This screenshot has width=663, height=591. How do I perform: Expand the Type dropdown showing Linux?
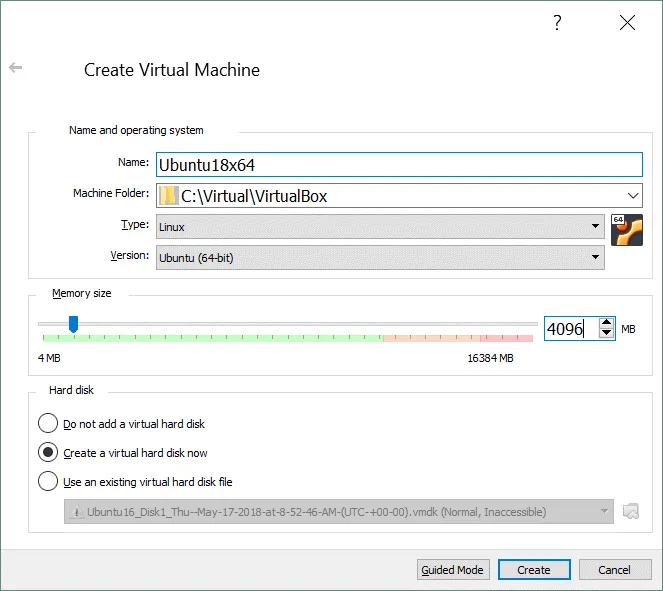(596, 227)
